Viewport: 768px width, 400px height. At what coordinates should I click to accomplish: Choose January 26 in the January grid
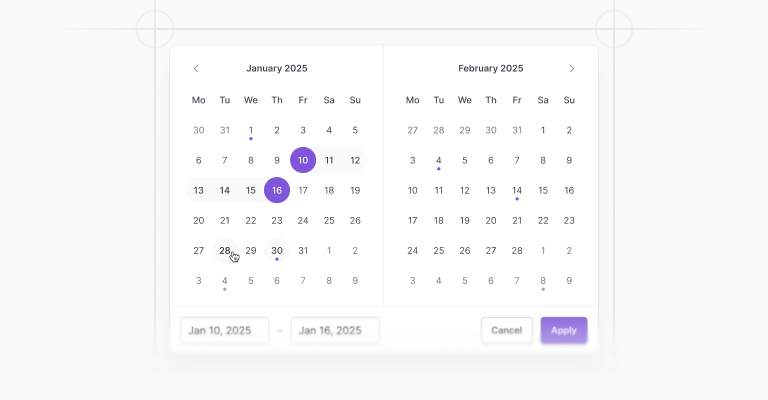click(x=355, y=221)
